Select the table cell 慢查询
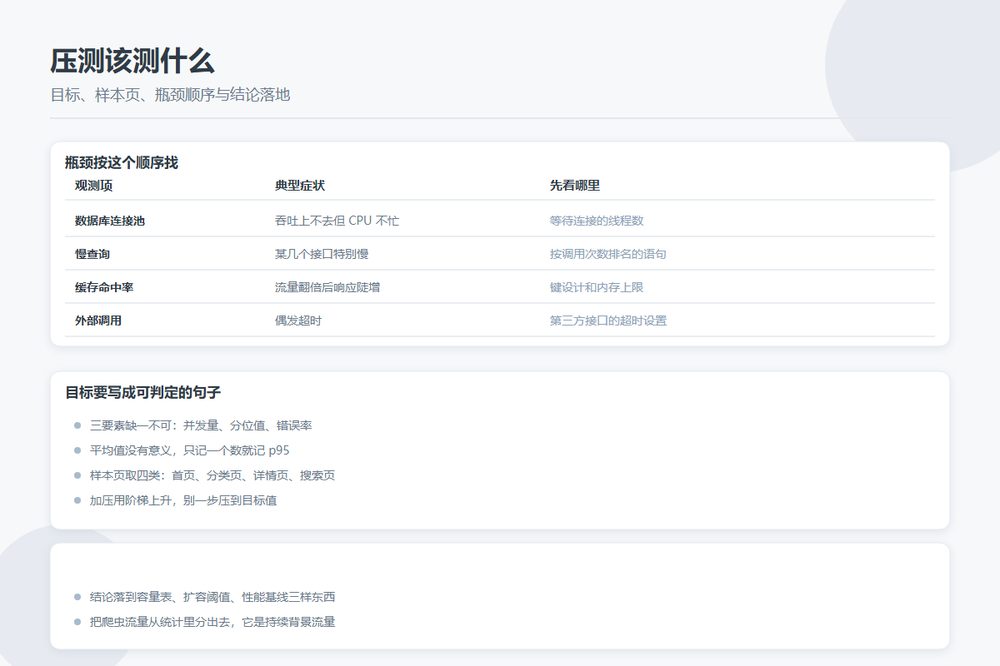1000x666 pixels. point(92,254)
